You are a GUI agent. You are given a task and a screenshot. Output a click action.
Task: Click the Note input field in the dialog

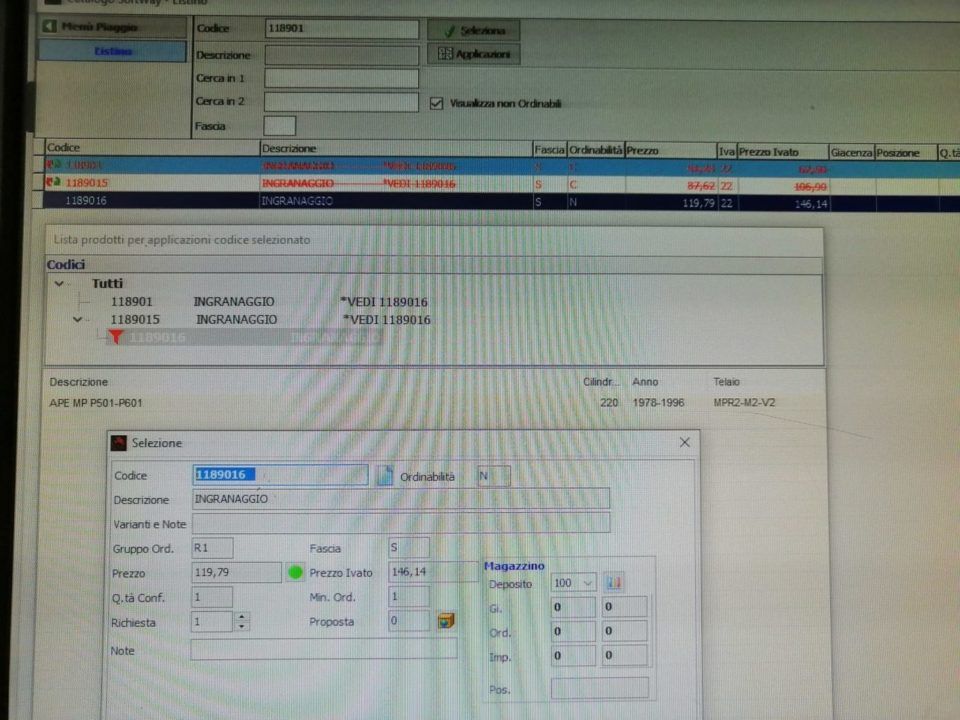click(x=323, y=650)
